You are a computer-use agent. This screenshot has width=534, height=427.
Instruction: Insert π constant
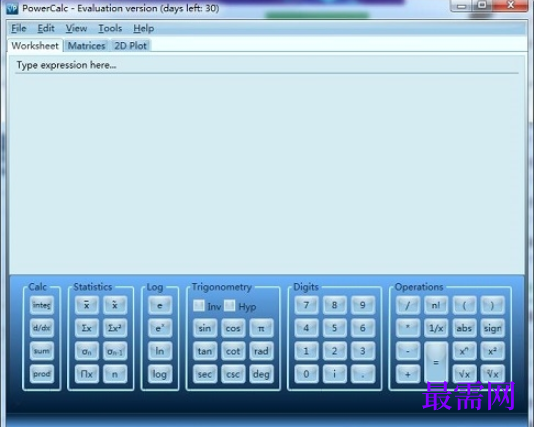point(261,328)
